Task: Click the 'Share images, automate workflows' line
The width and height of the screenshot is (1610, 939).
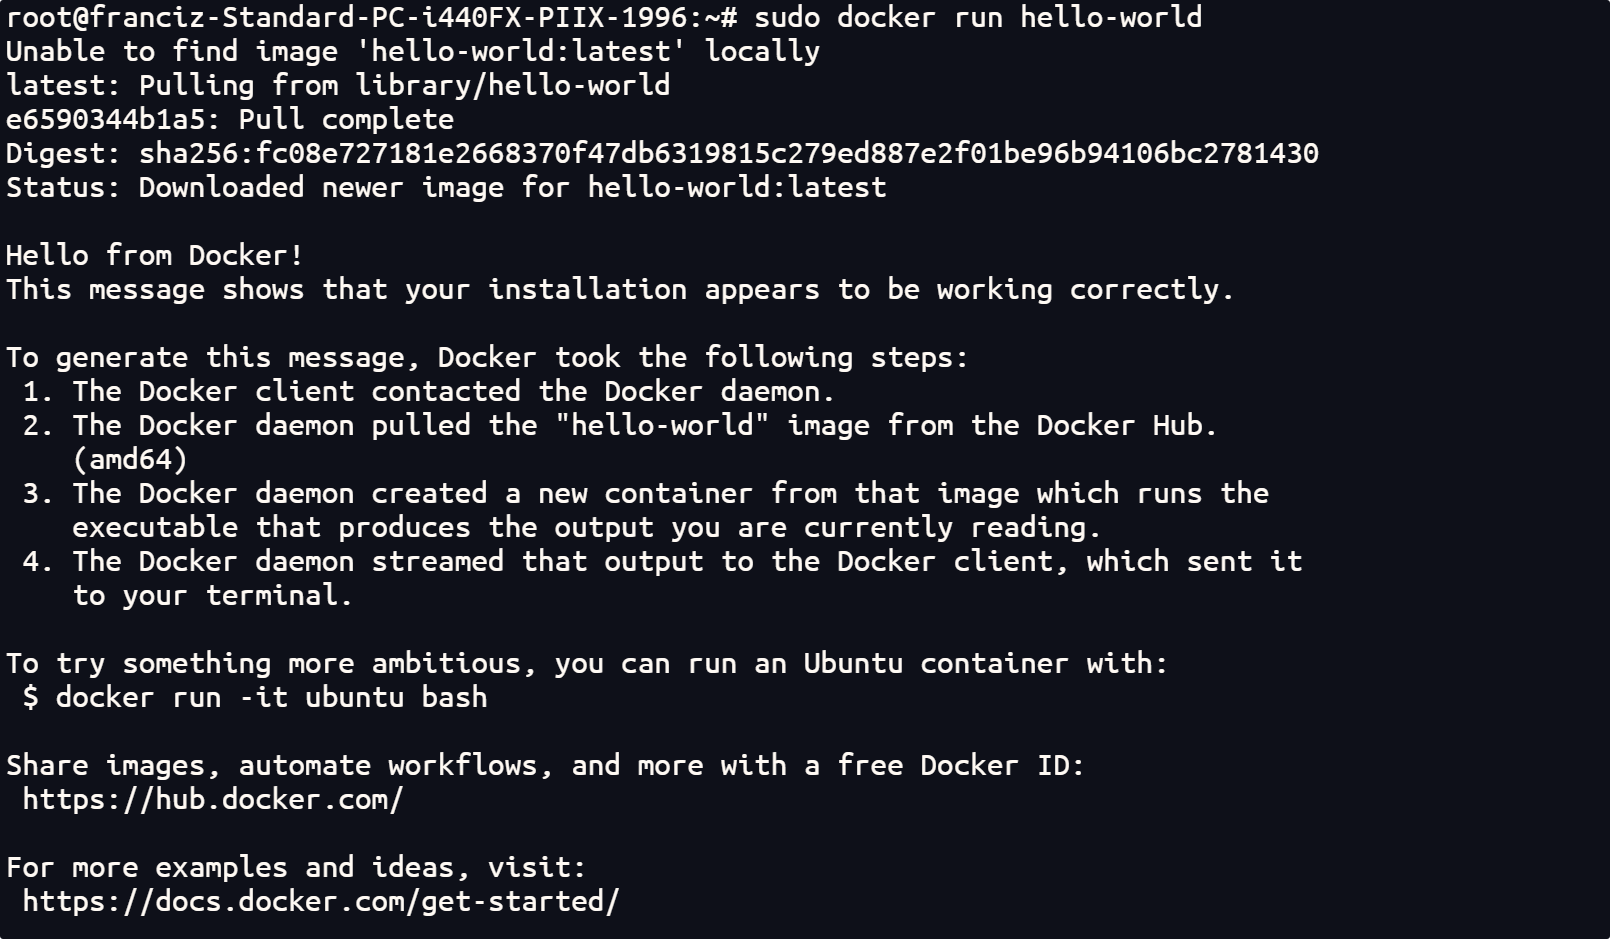Action: pyautogui.click(x=545, y=765)
